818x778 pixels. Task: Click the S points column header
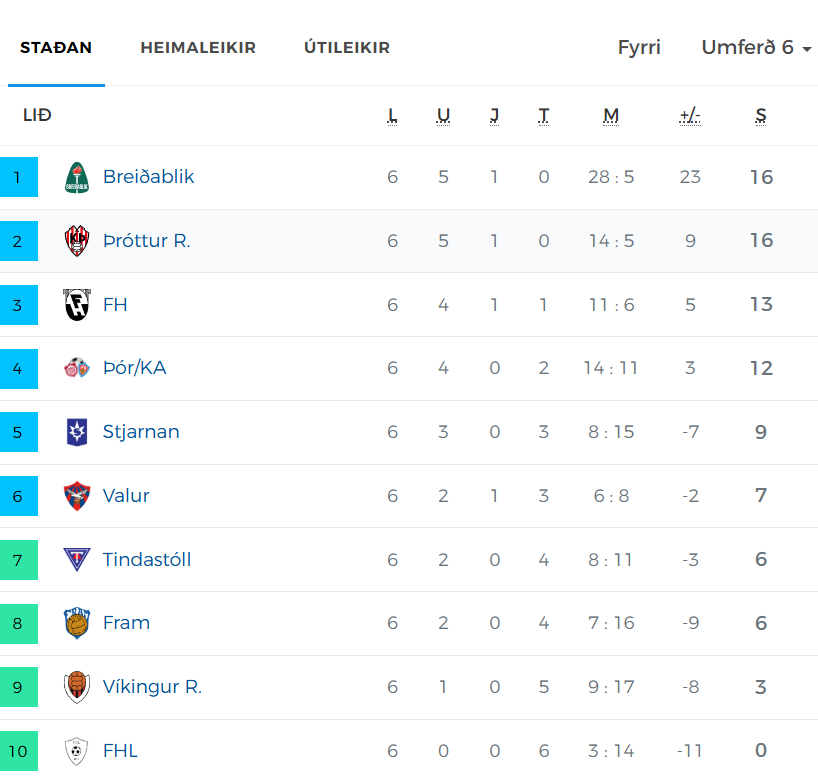tap(761, 115)
